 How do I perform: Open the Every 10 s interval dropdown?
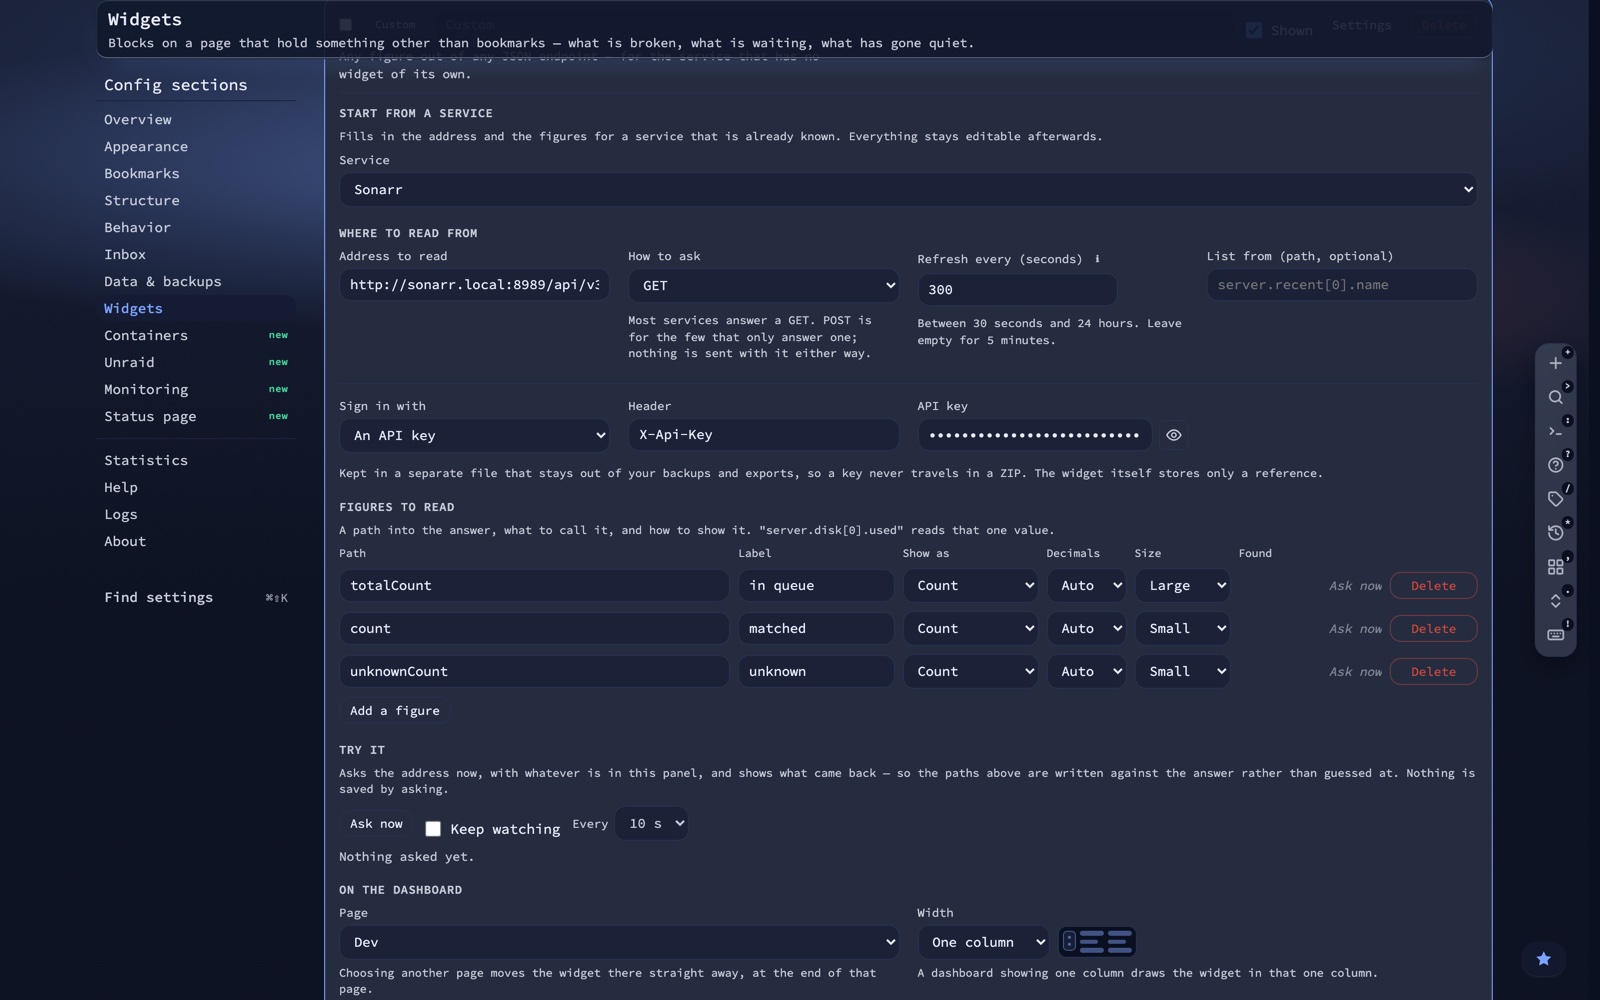tap(651, 824)
